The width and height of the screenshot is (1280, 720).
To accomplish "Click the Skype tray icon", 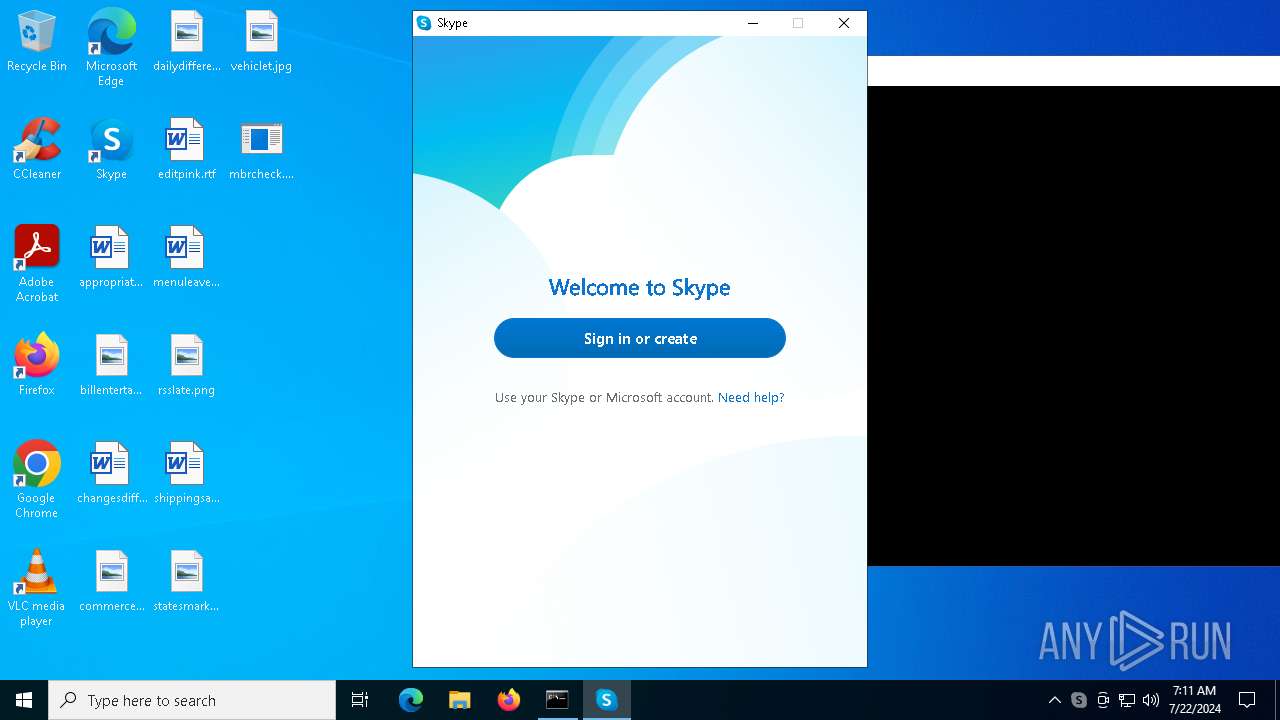I will tap(1079, 700).
